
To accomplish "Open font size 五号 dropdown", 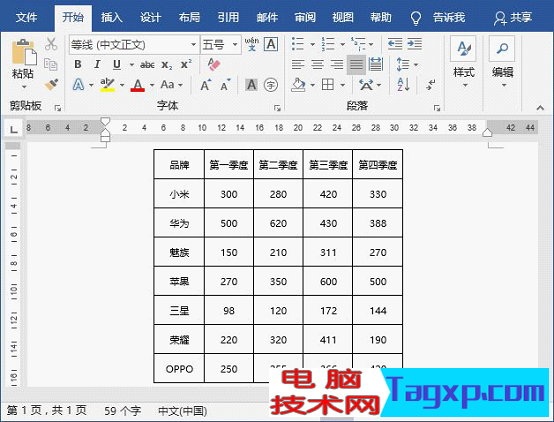I will [x=220, y=45].
